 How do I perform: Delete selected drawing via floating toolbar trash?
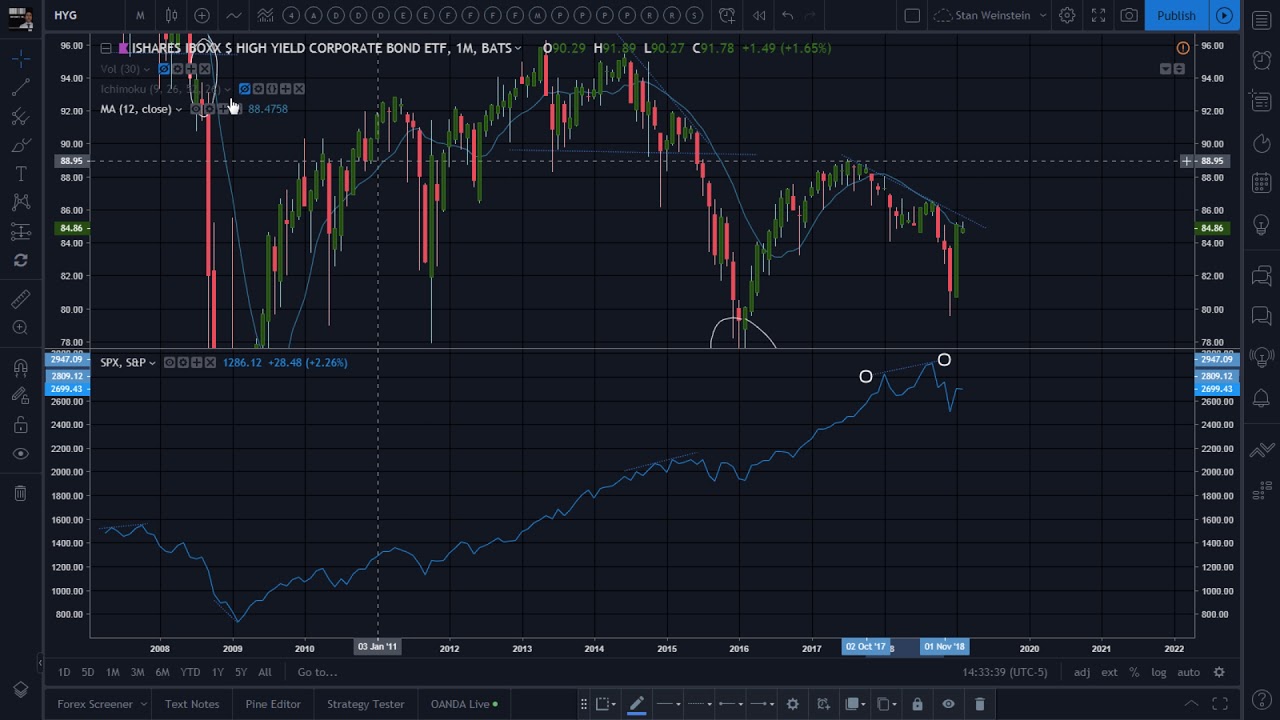(x=979, y=704)
